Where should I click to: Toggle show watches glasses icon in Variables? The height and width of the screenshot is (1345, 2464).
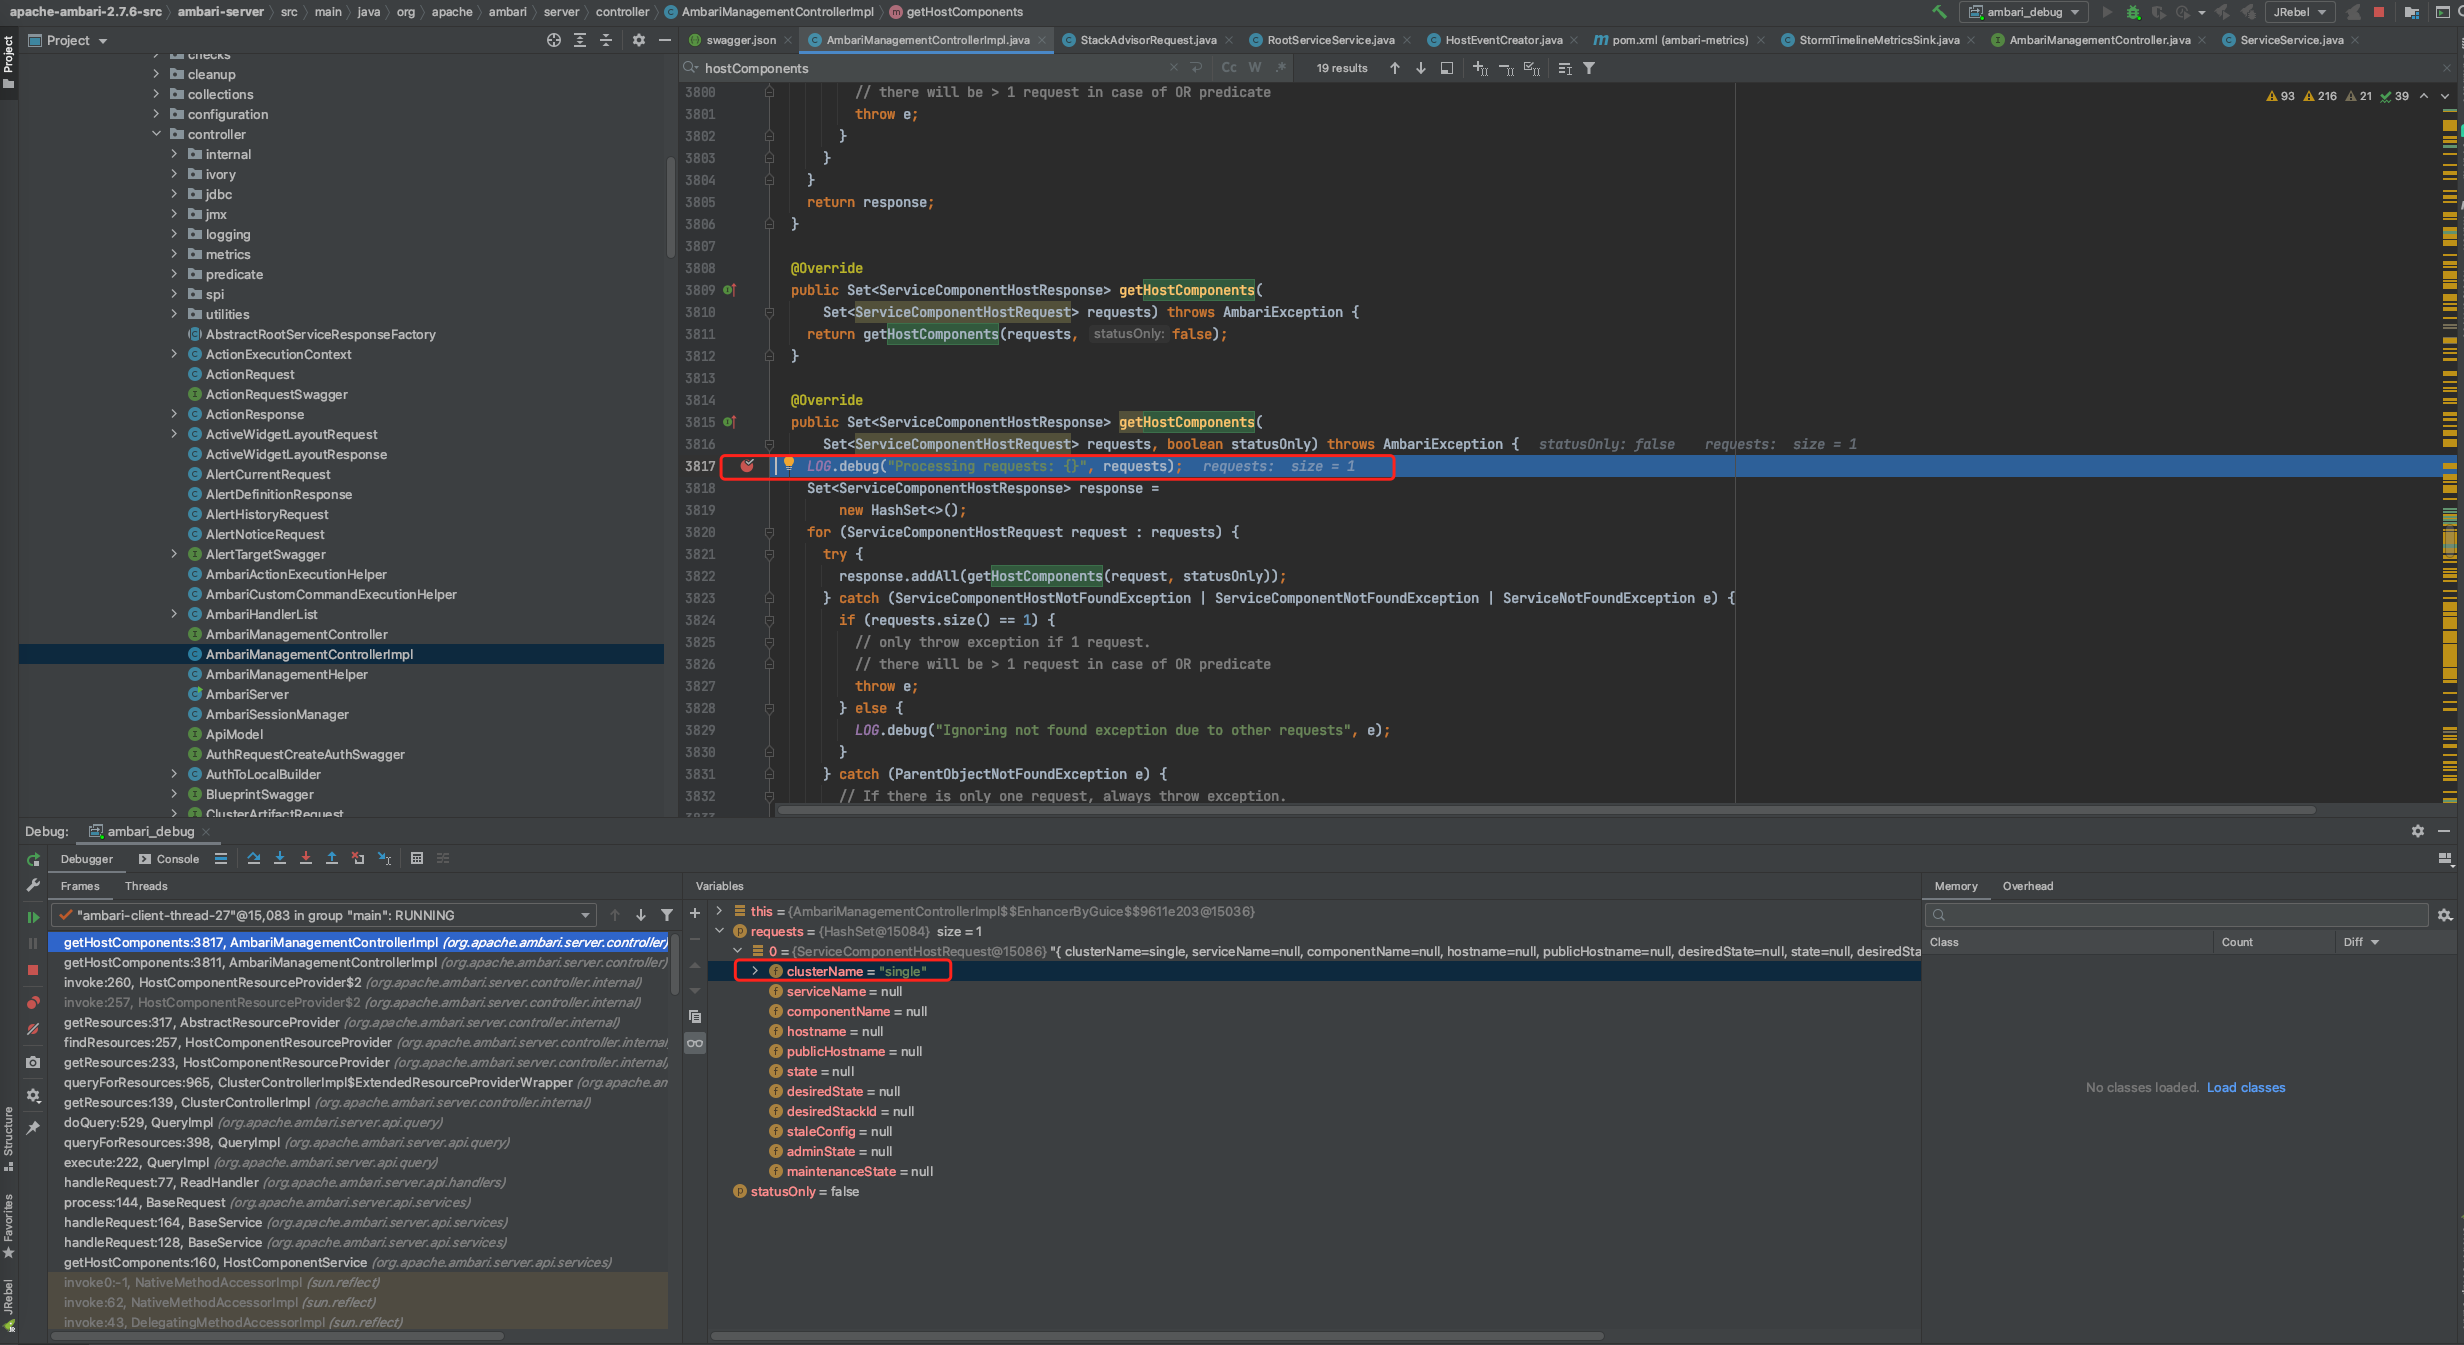pos(695,1043)
